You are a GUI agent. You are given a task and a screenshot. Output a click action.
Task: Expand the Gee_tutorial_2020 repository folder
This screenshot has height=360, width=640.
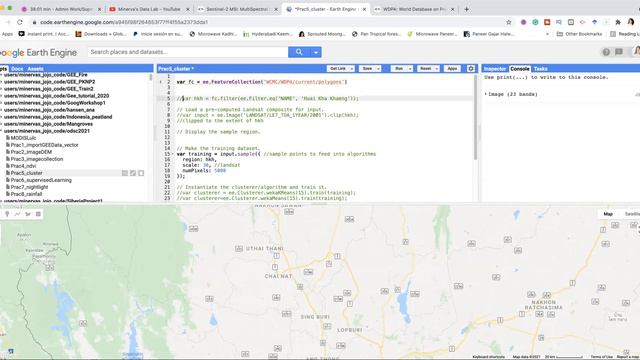pos(2,96)
